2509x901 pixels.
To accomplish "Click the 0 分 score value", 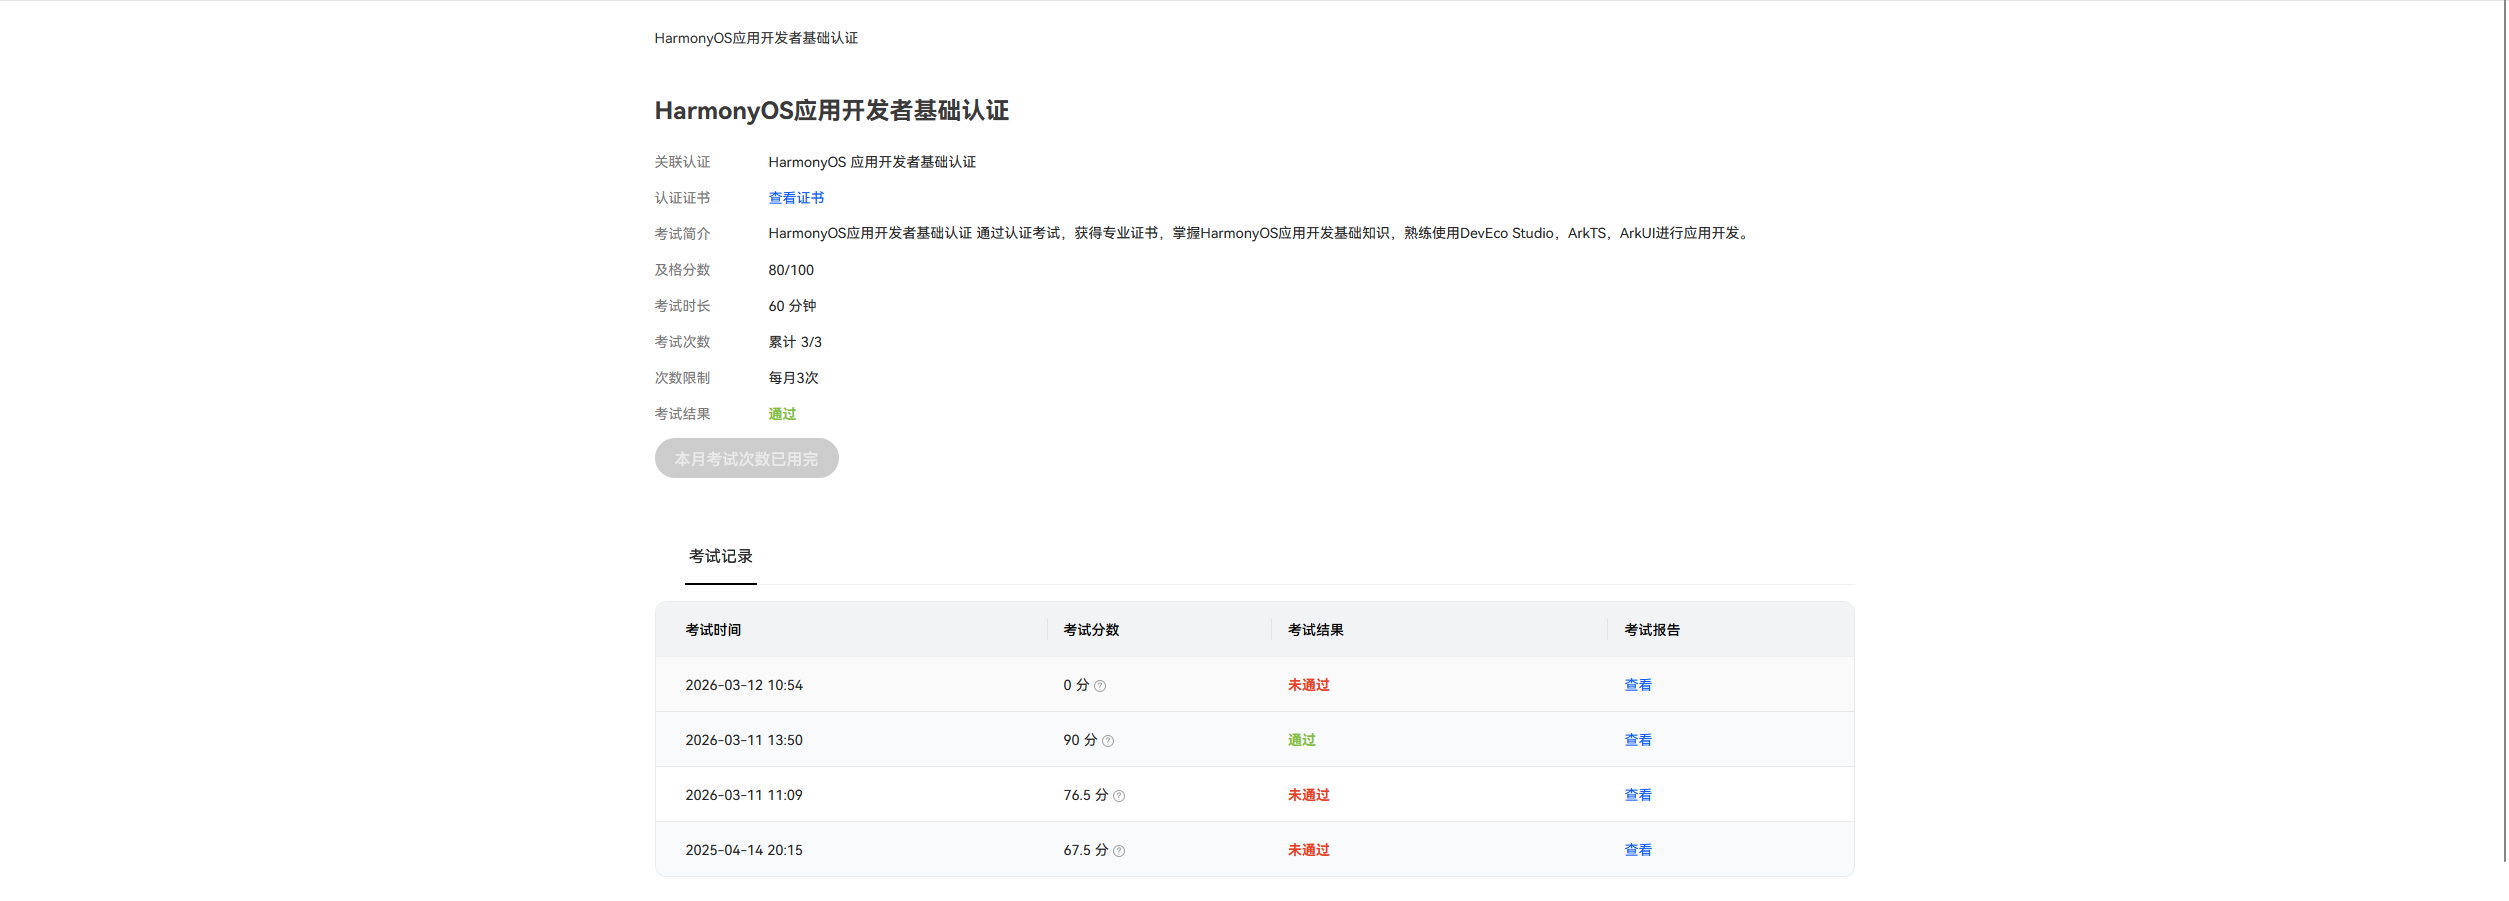I will tap(1076, 685).
